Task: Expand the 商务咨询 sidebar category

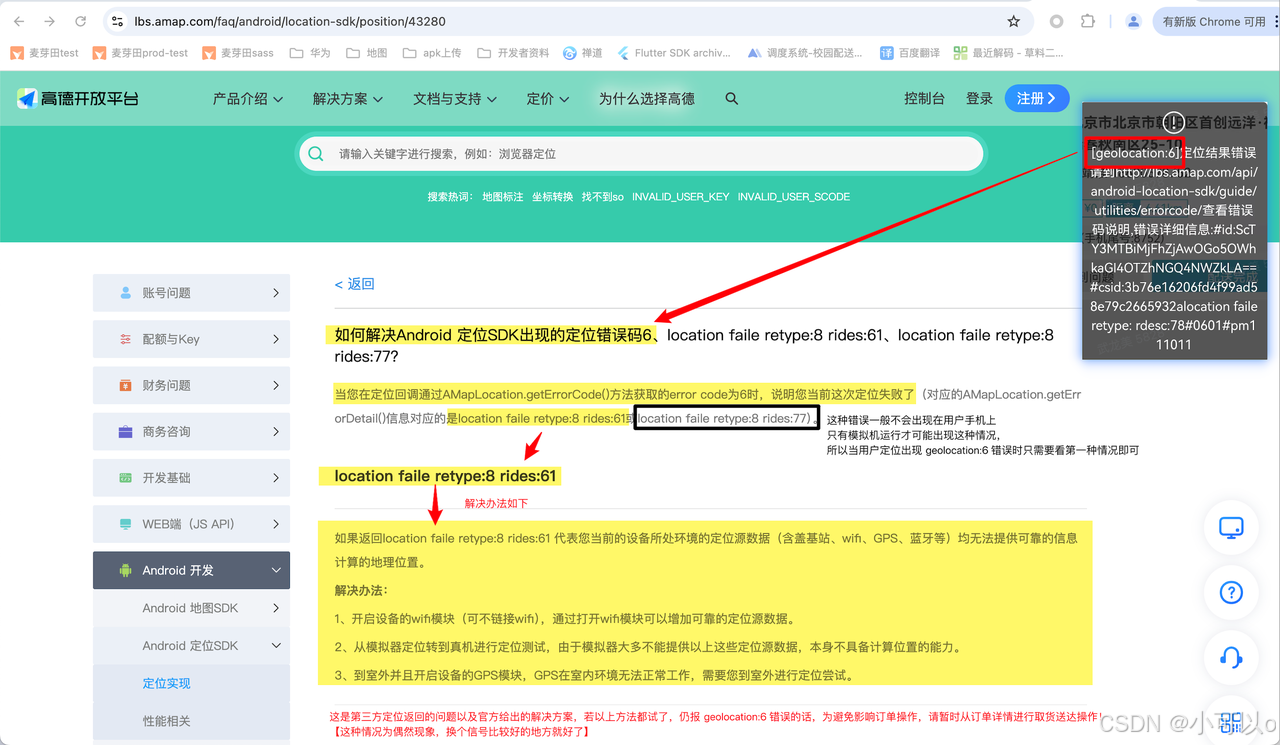Action: pos(191,432)
